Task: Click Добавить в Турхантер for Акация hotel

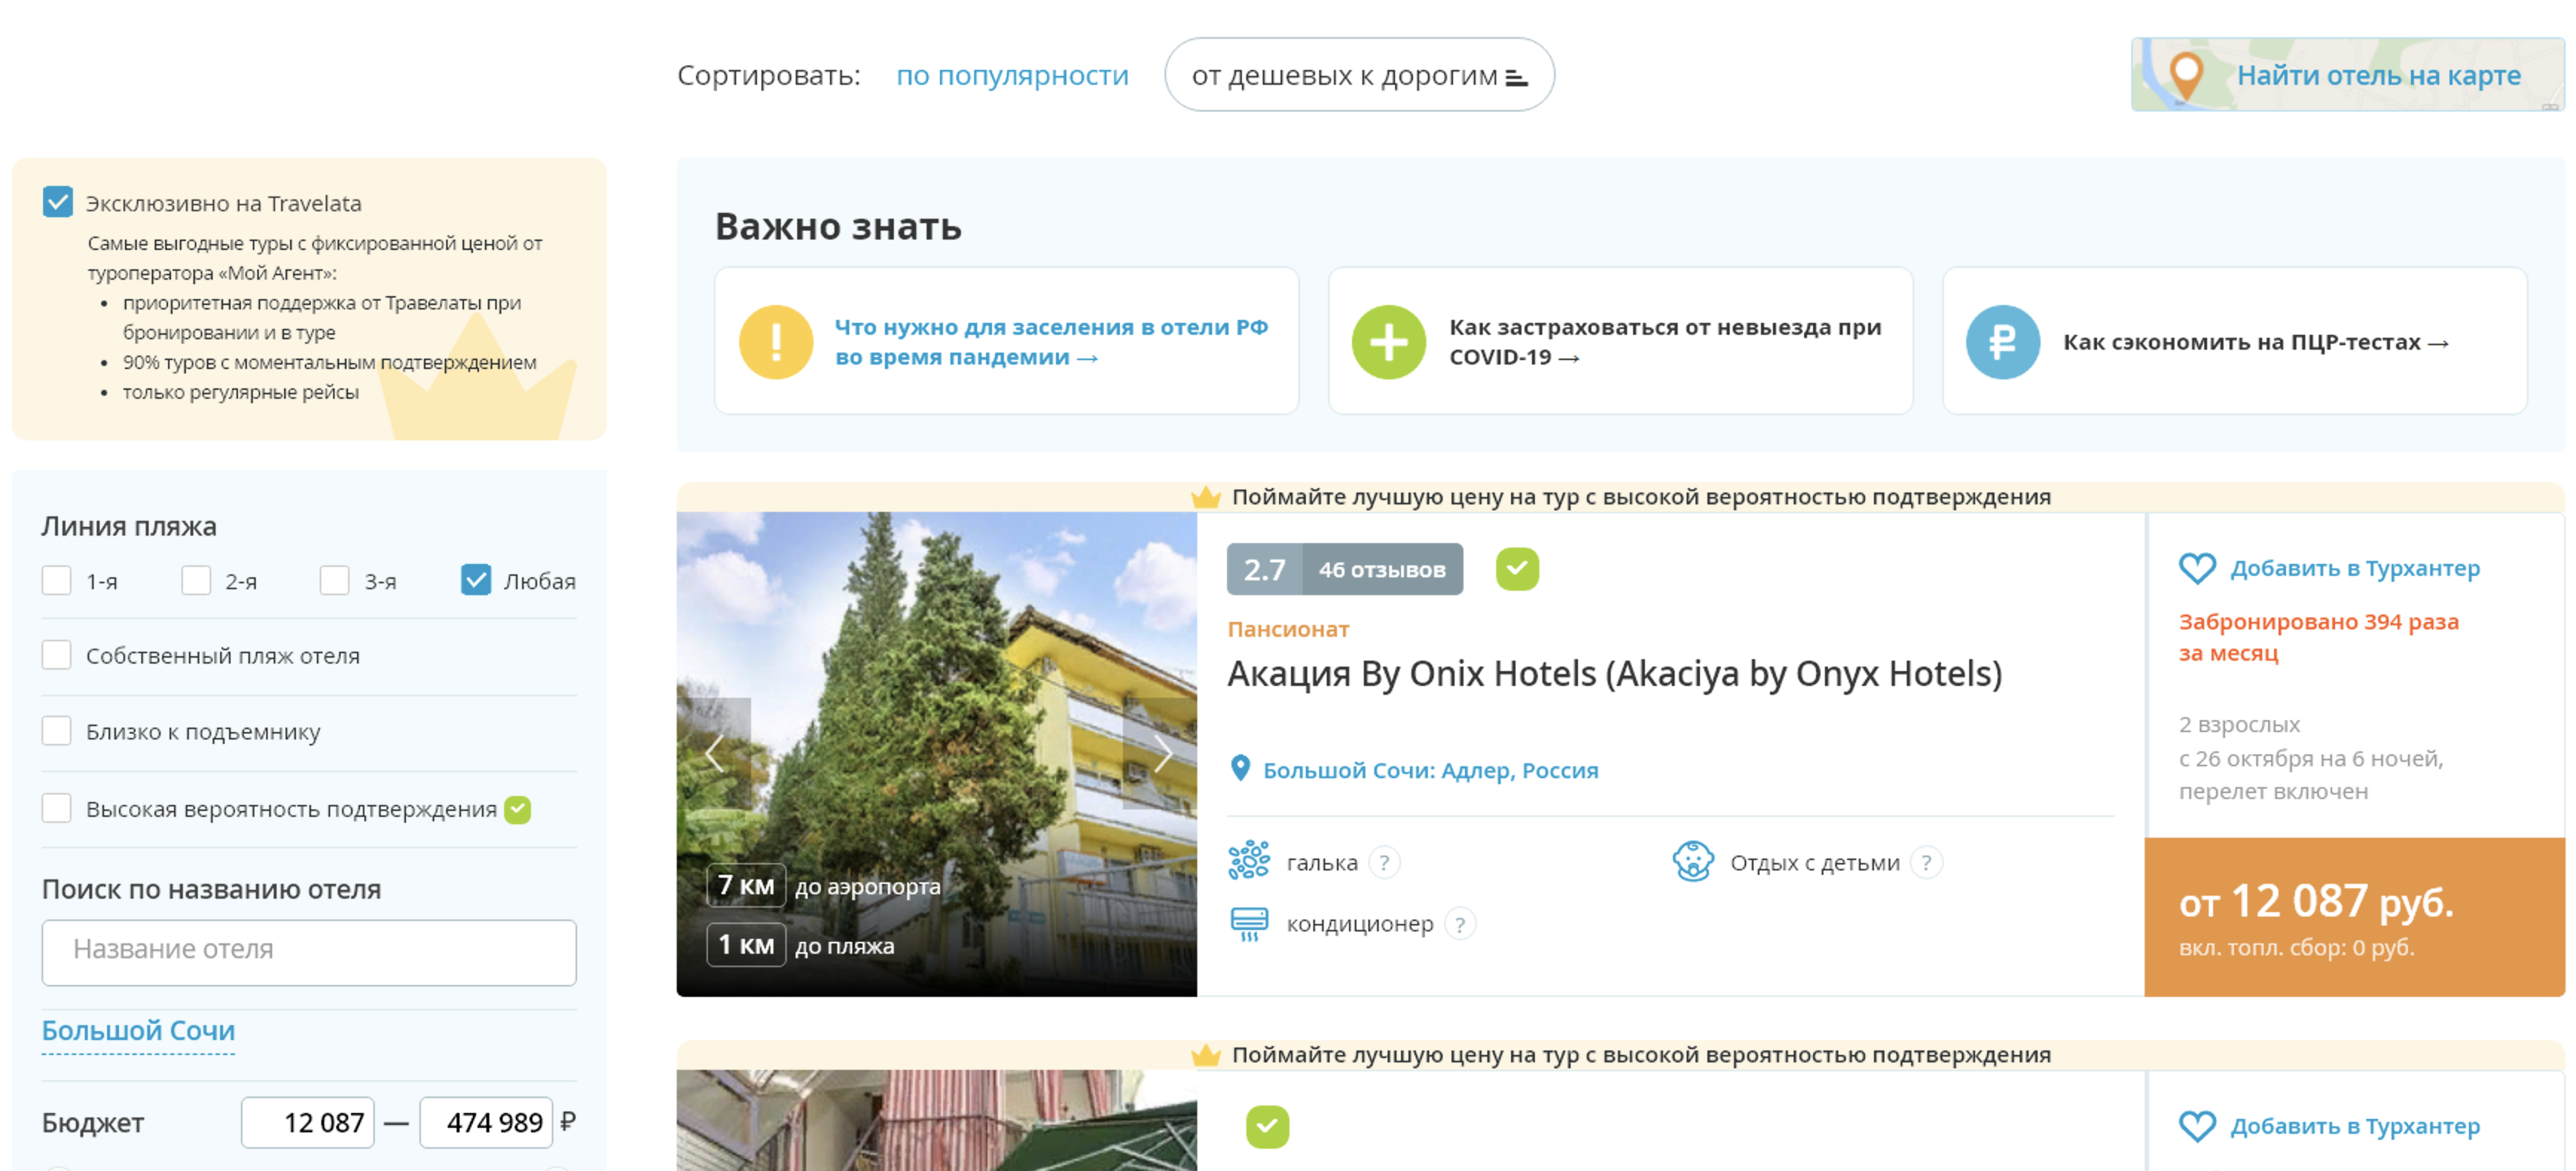Action: 2354,568
